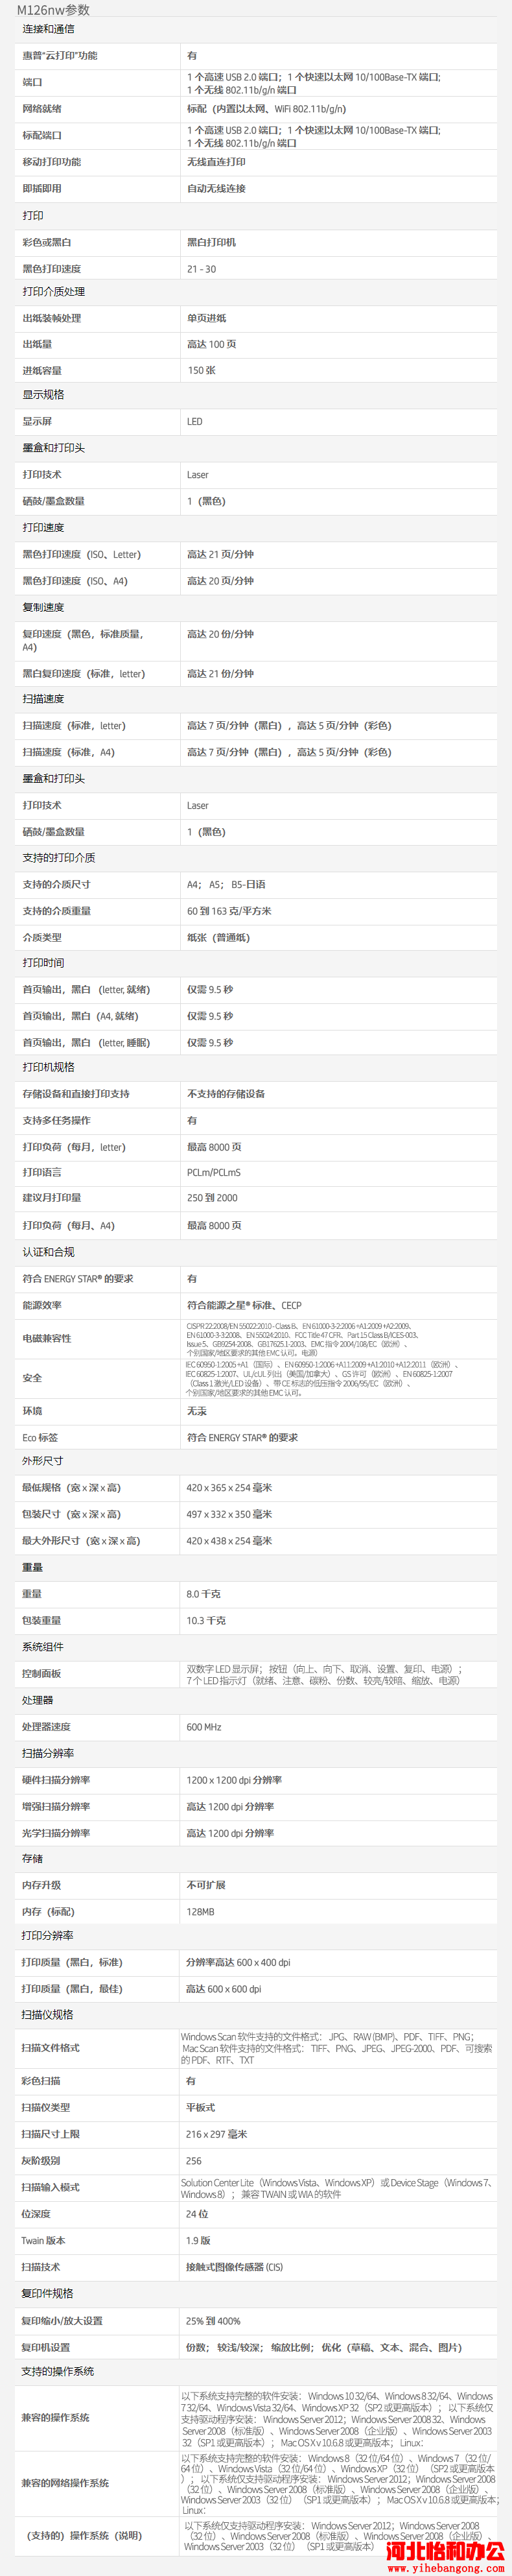
Task: Select the "显示规格" section header
Action: [x=43, y=395]
